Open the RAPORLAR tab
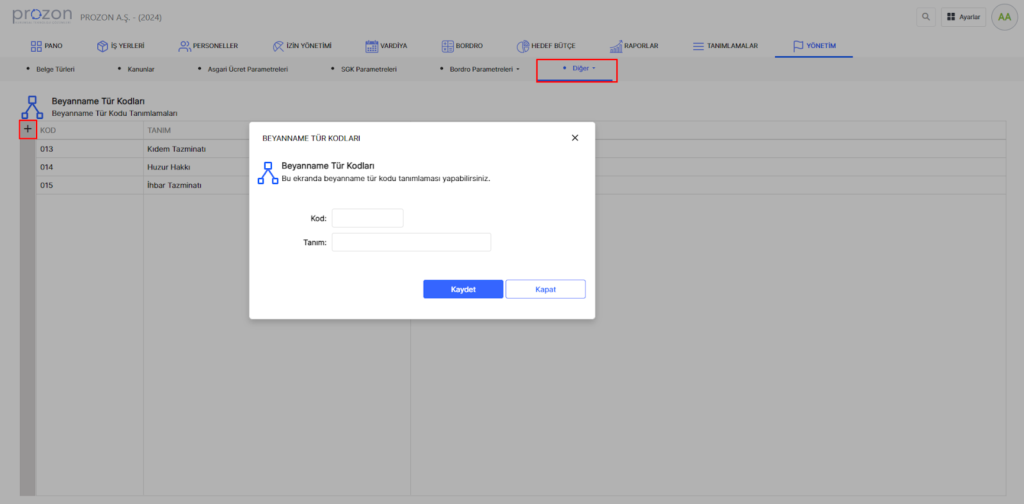This screenshot has height=504, width=1024. [x=634, y=46]
